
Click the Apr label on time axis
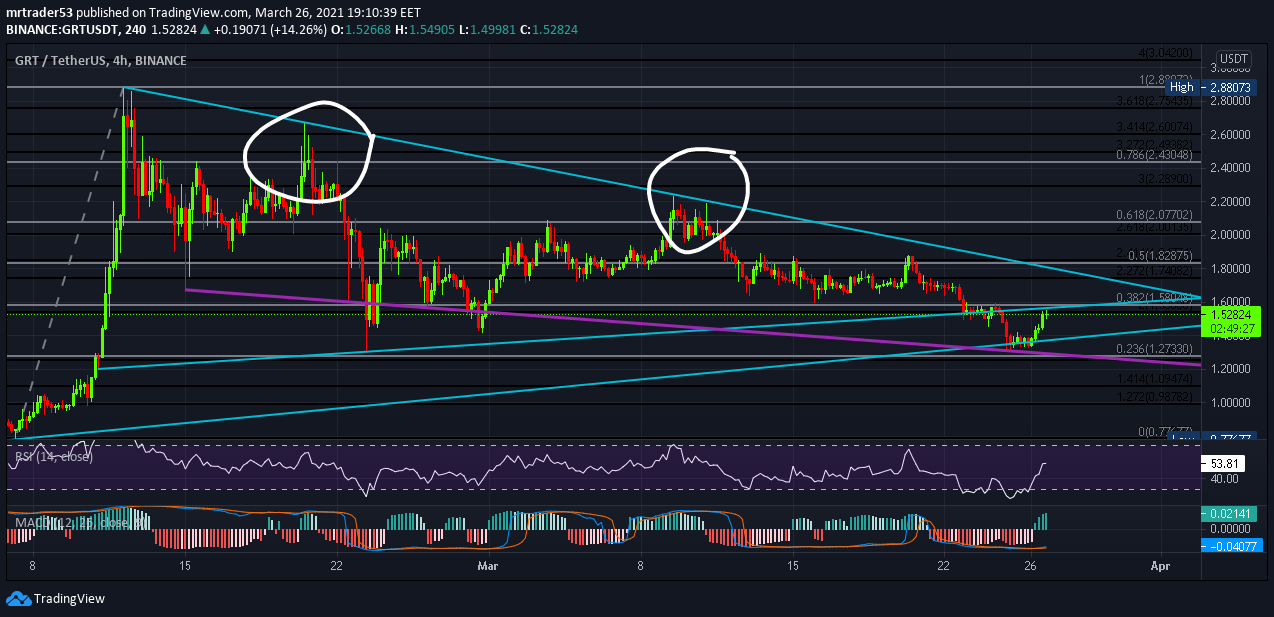tap(1159, 567)
